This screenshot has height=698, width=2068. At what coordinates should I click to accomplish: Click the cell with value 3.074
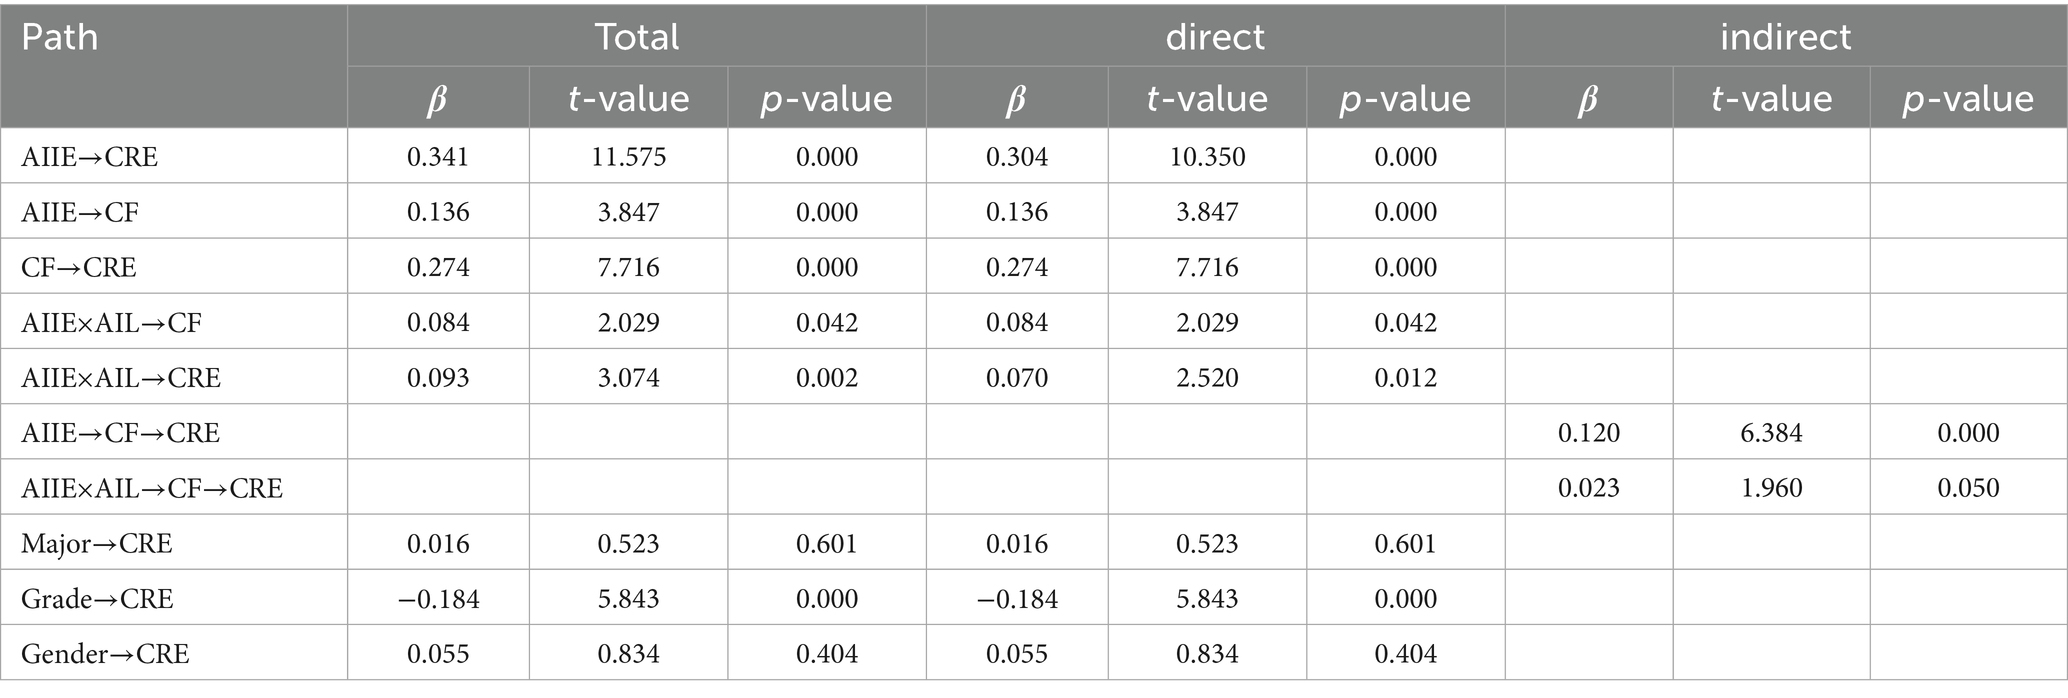628,378
